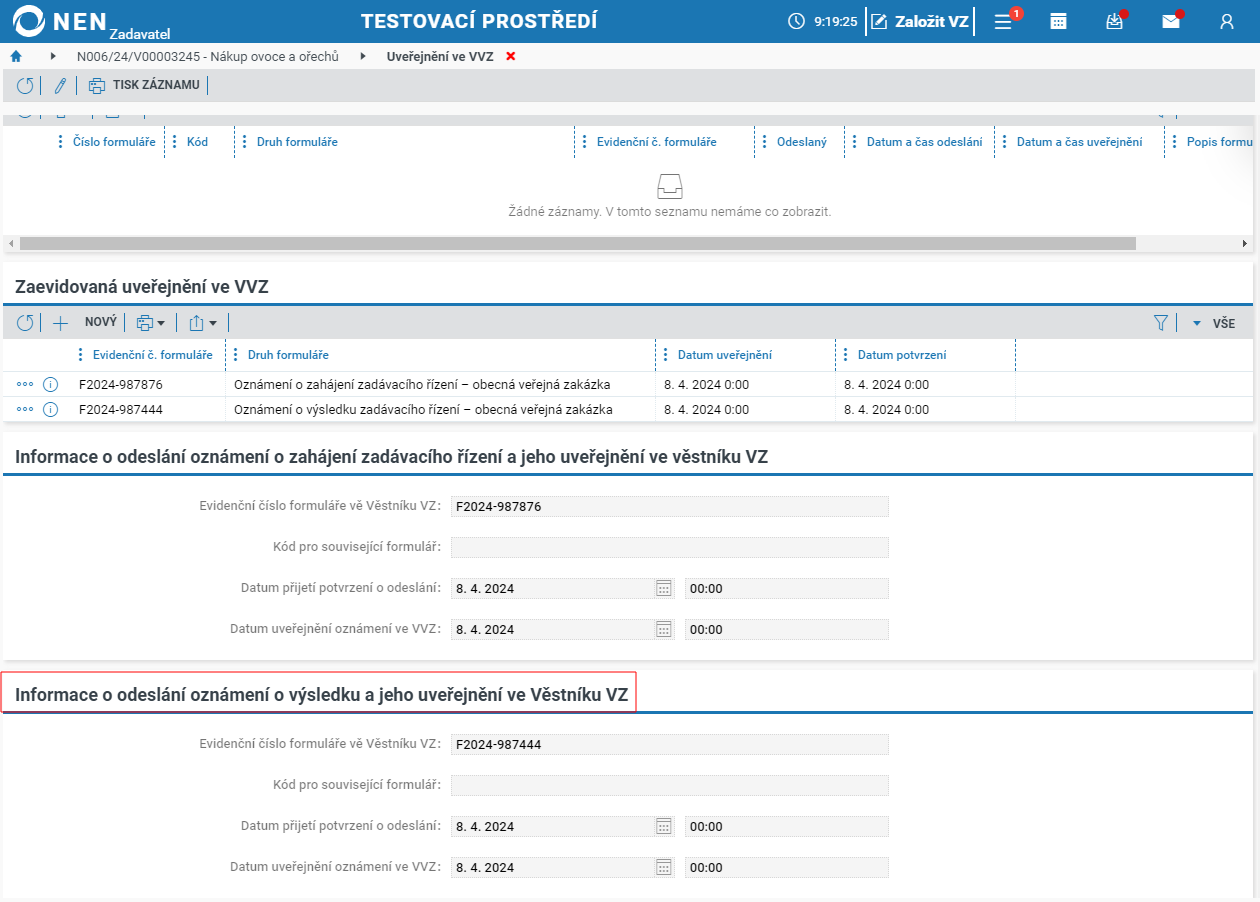Select breadcrumb N006/24/V00003245 - Nákup ovoce a ořechů
This screenshot has width=1260, height=902.
click(x=208, y=57)
